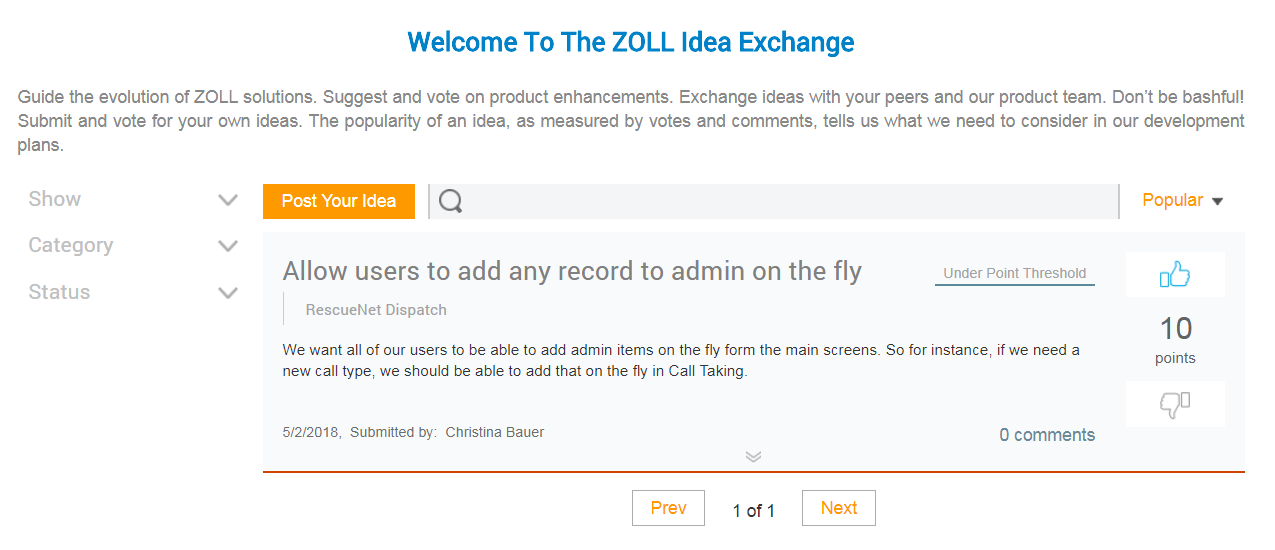Viewport: 1275px width, 550px height.
Task: Expand the Status filter chevron
Action: coord(228,293)
